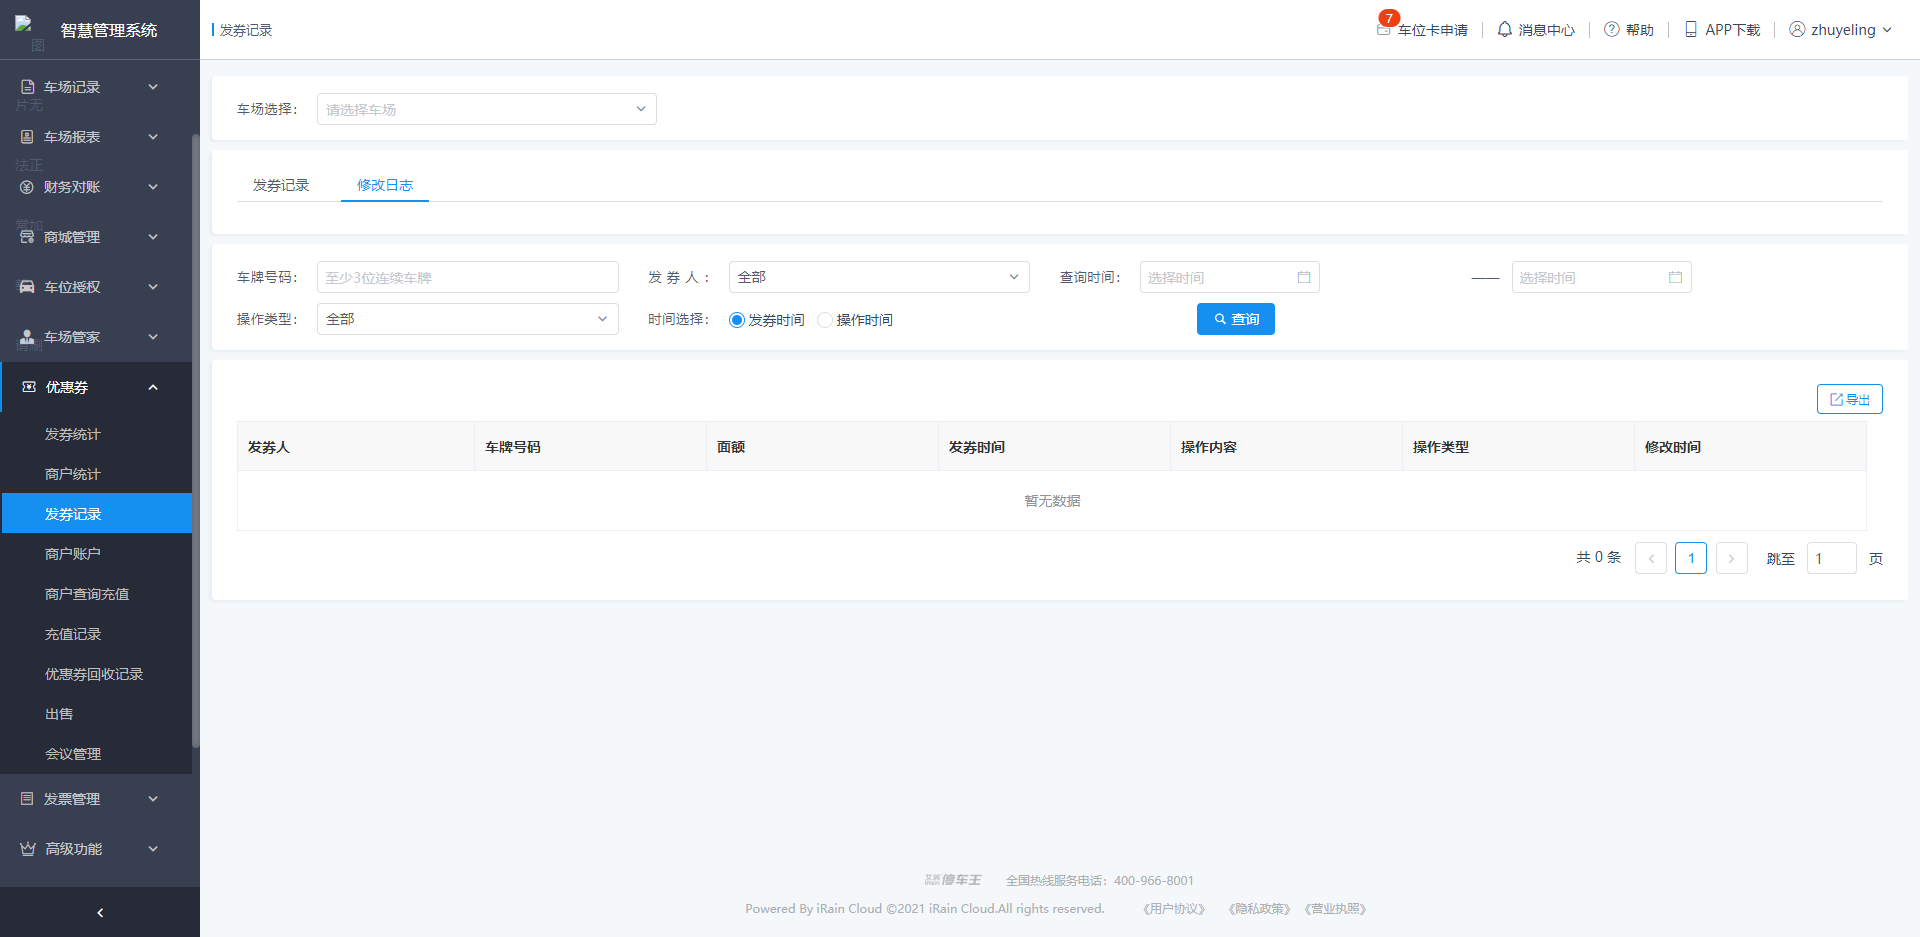Open the 发券人 dropdown
This screenshot has height=937, width=1920.
tap(878, 278)
